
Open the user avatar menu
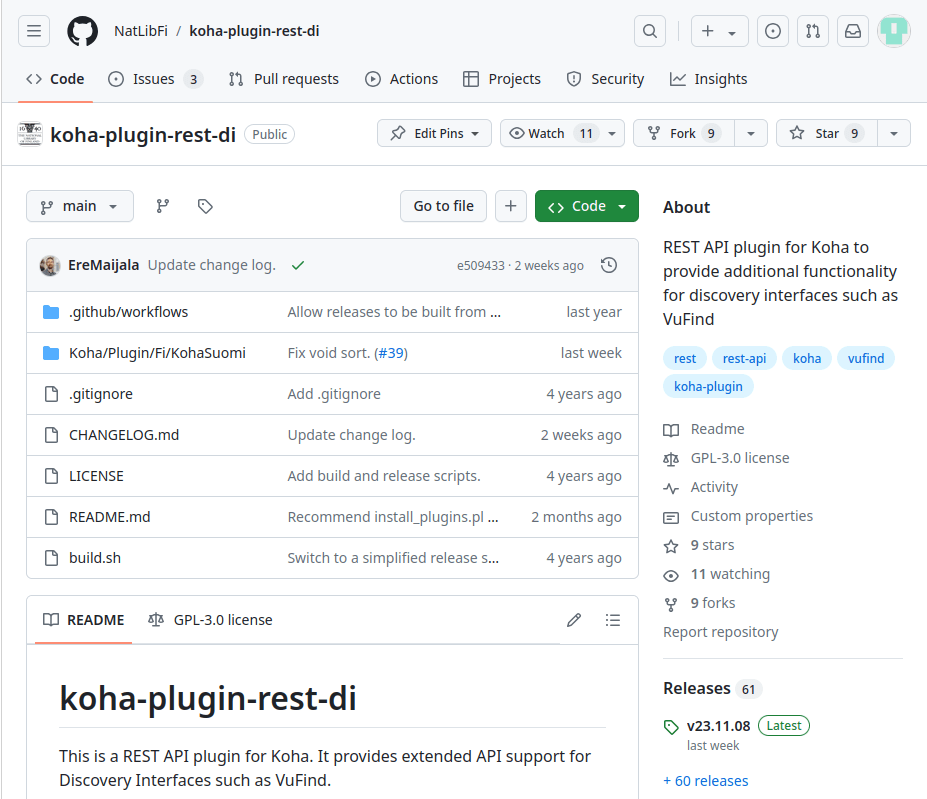click(894, 31)
